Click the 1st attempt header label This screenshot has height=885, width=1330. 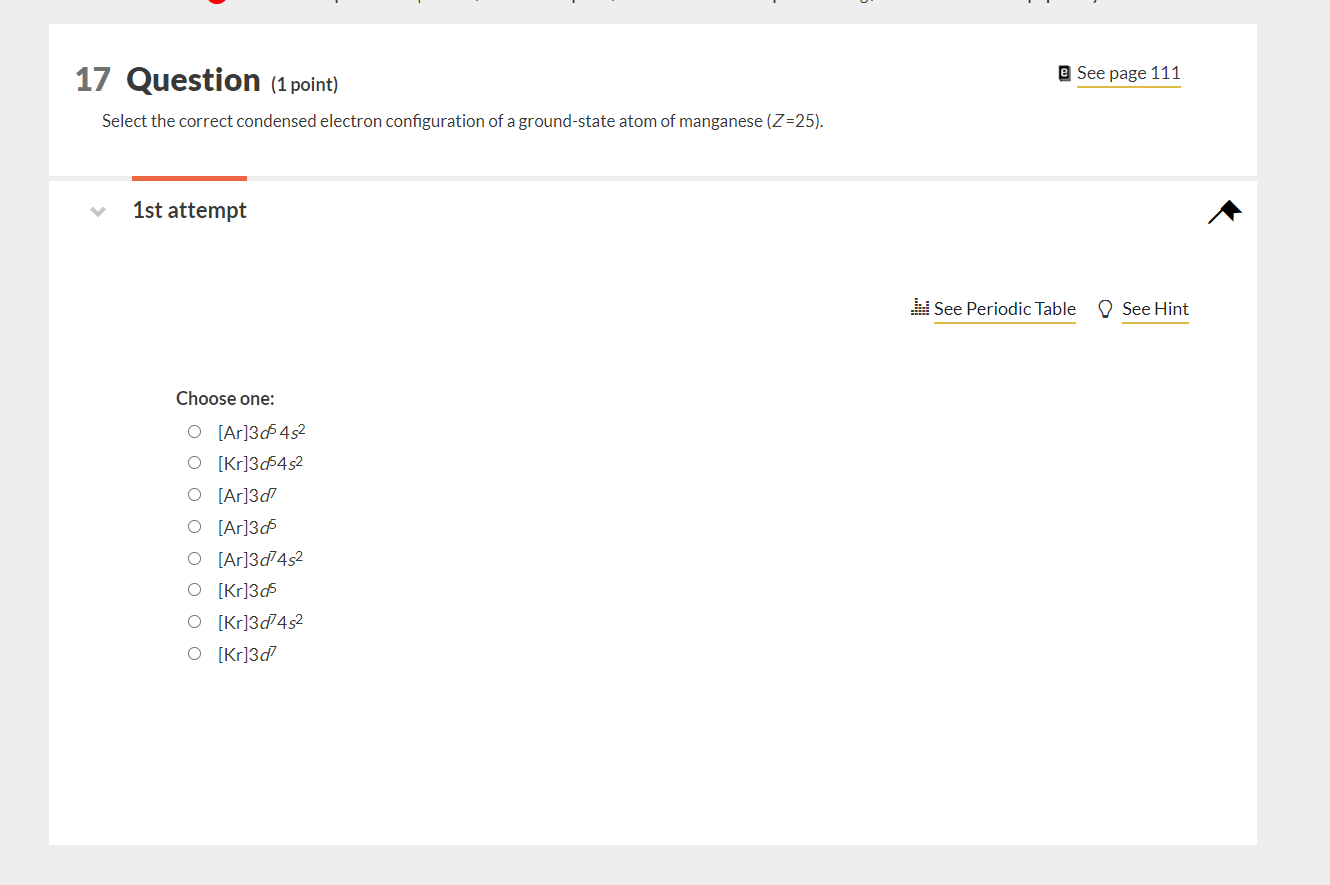click(189, 210)
